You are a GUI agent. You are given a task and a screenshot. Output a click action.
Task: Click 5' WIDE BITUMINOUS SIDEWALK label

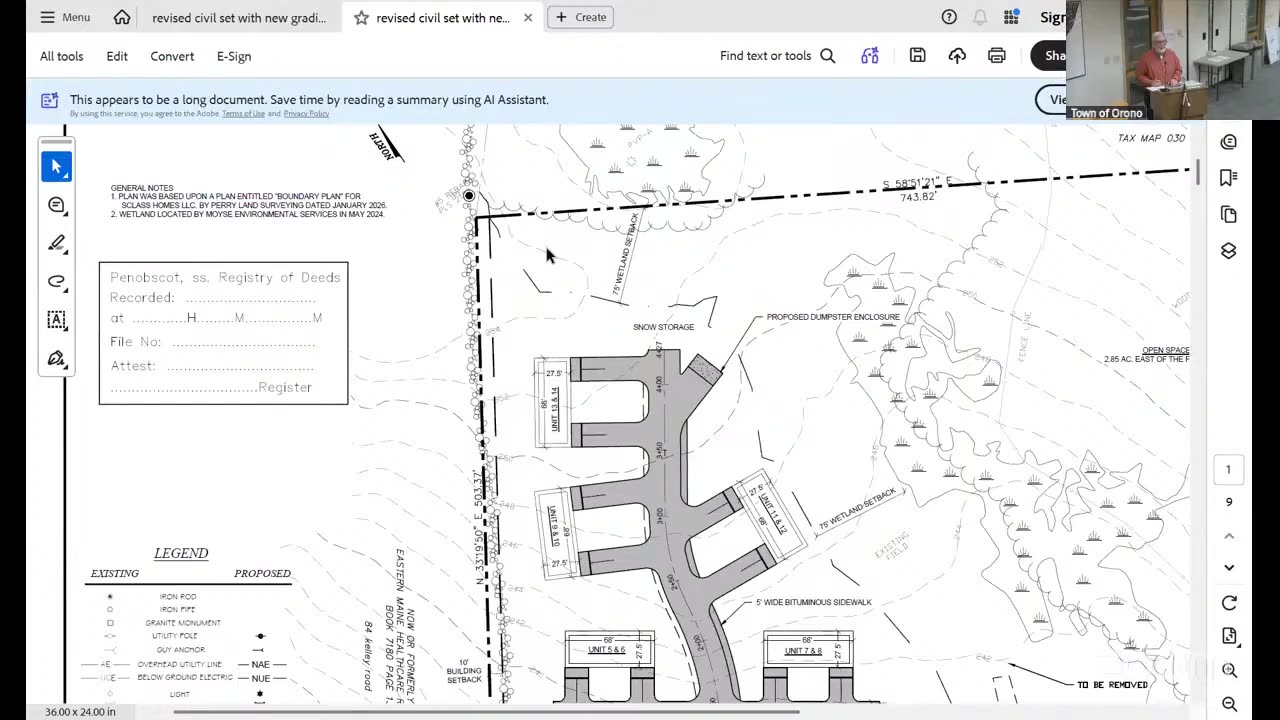pos(813,602)
